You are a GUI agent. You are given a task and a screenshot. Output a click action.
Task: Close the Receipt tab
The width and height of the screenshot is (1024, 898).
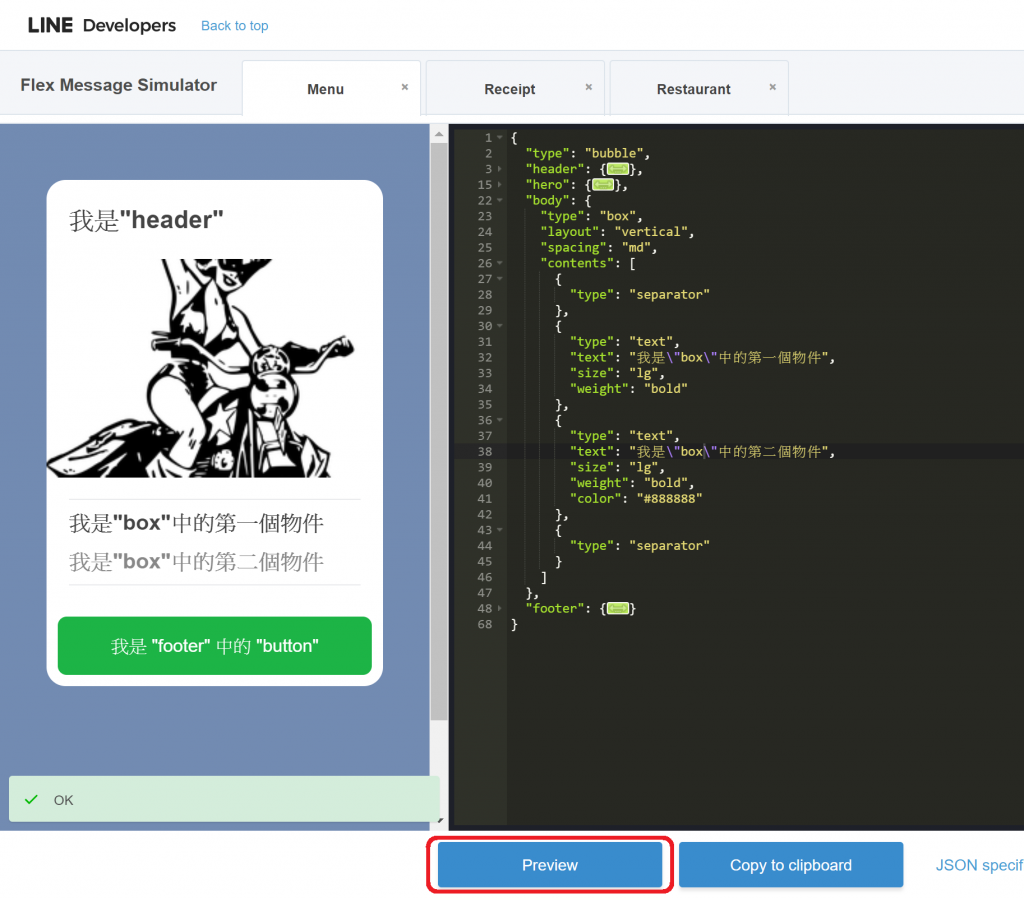point(589,87)
